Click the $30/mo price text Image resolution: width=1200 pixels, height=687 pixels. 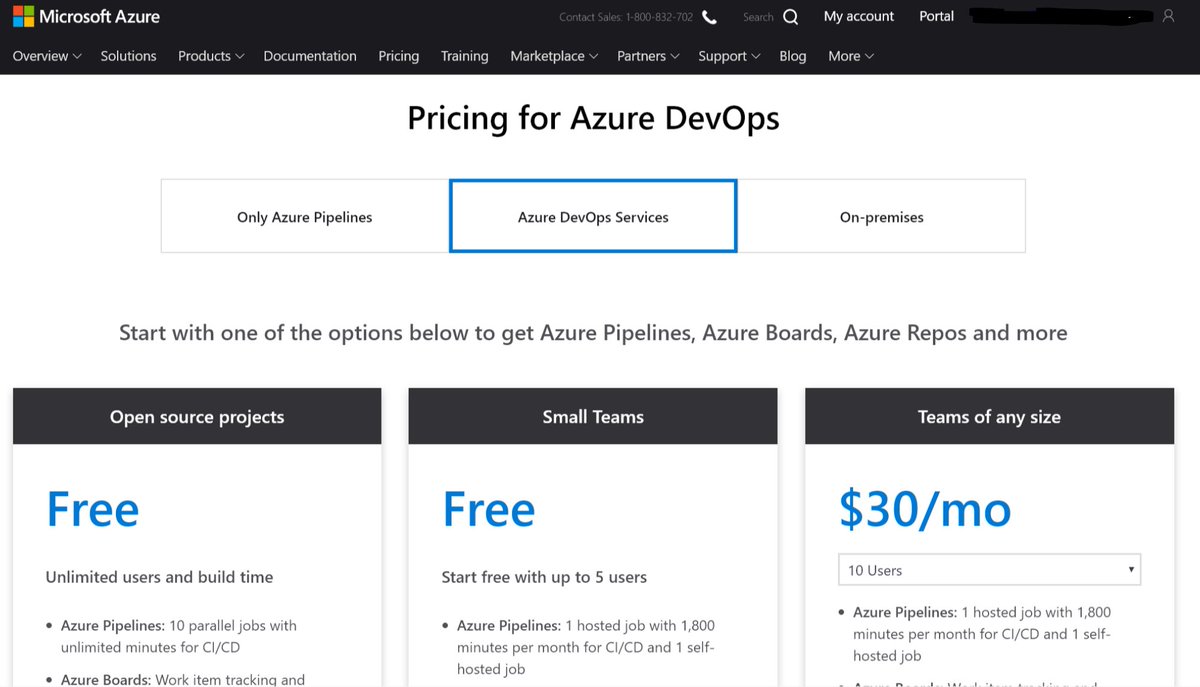(925, 509)
